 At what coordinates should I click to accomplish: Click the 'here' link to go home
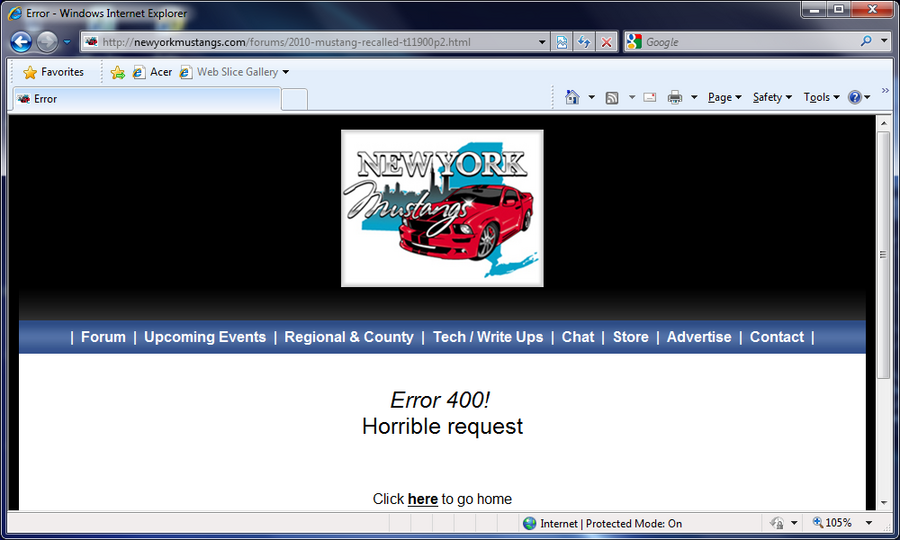click(x=422, y=499)
